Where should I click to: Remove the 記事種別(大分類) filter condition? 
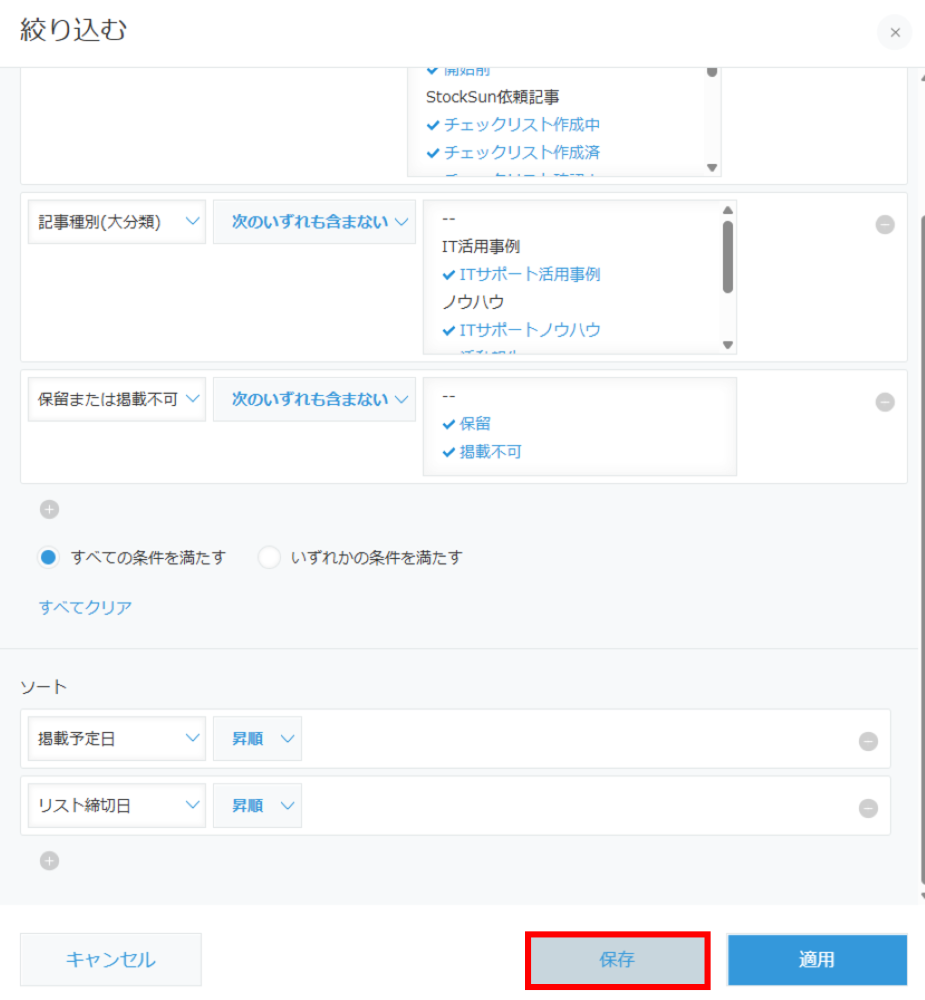(x=885, y=225)
